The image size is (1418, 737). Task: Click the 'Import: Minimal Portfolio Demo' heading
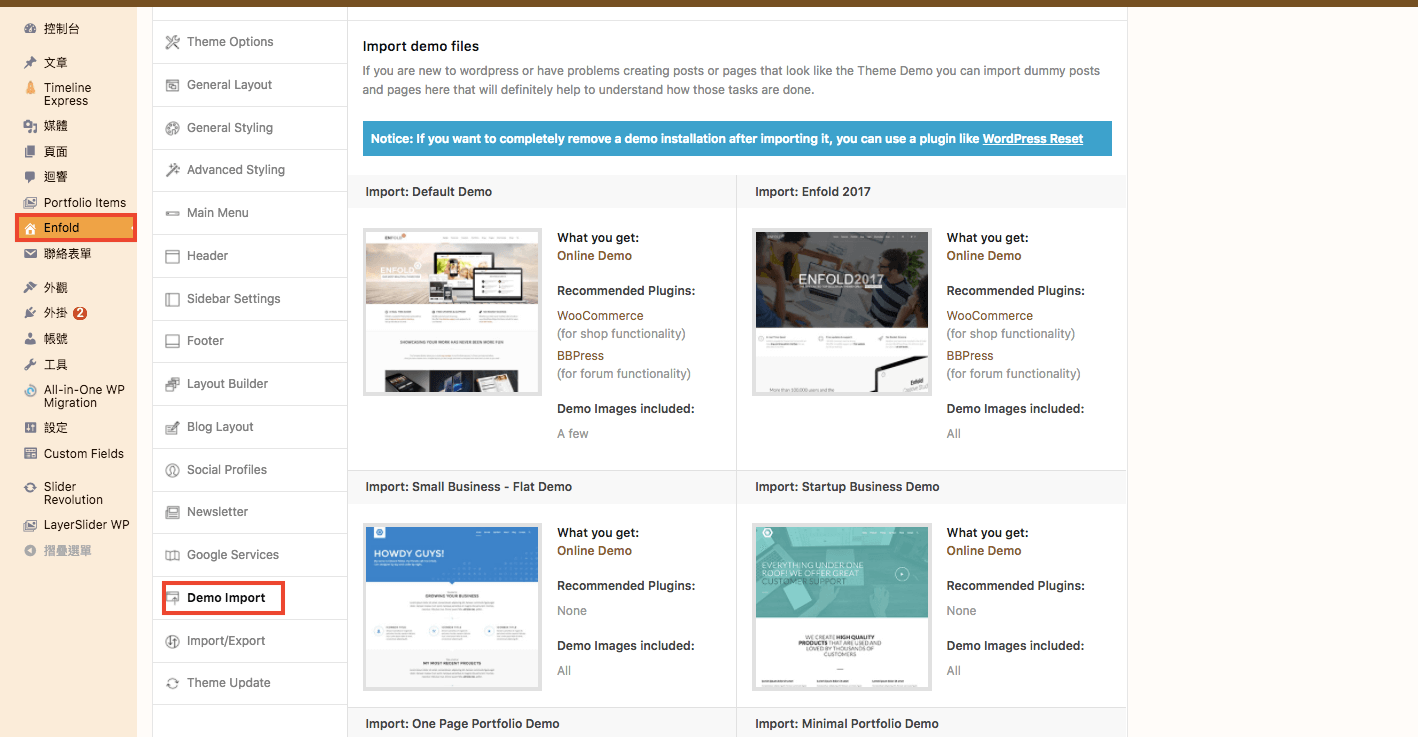pos(847,724)
